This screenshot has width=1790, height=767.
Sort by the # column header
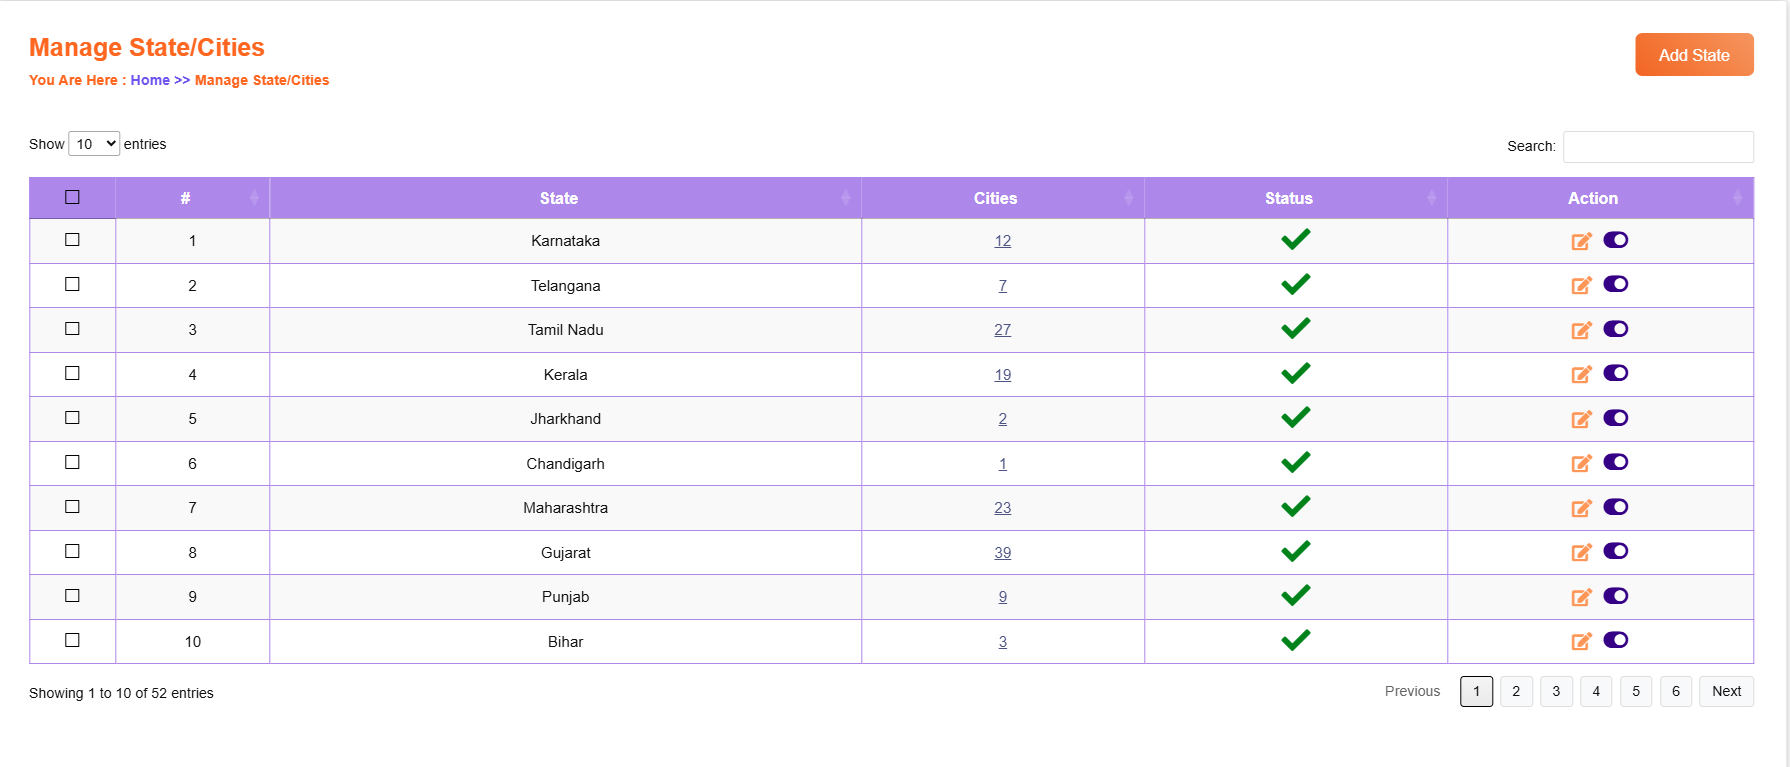click(x=192, y=198)
